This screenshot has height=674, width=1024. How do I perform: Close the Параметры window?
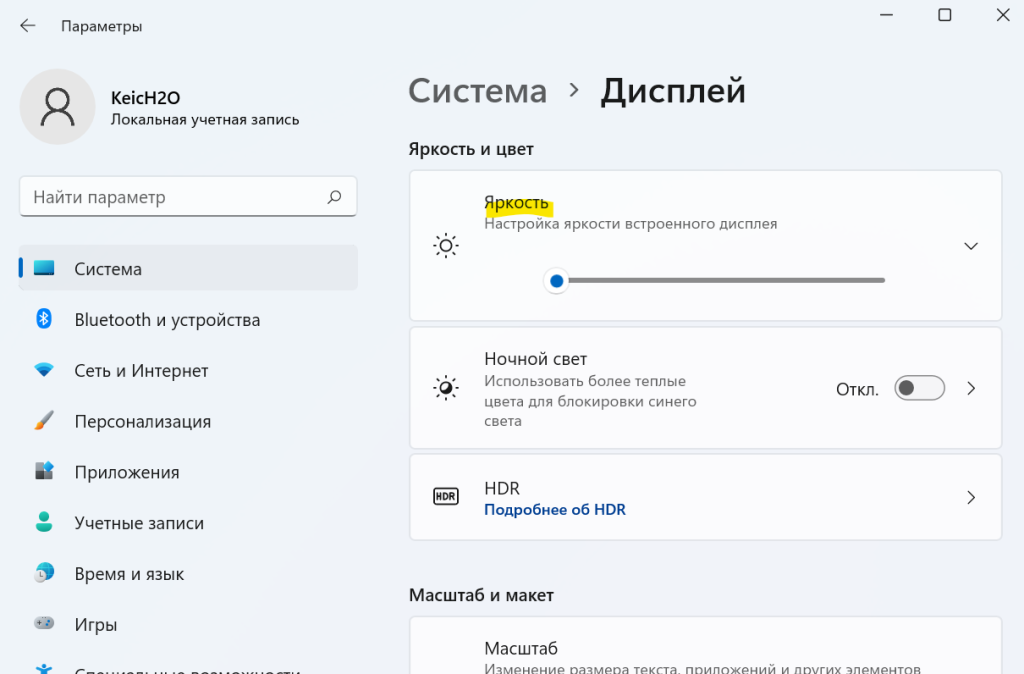[1003, 15]
